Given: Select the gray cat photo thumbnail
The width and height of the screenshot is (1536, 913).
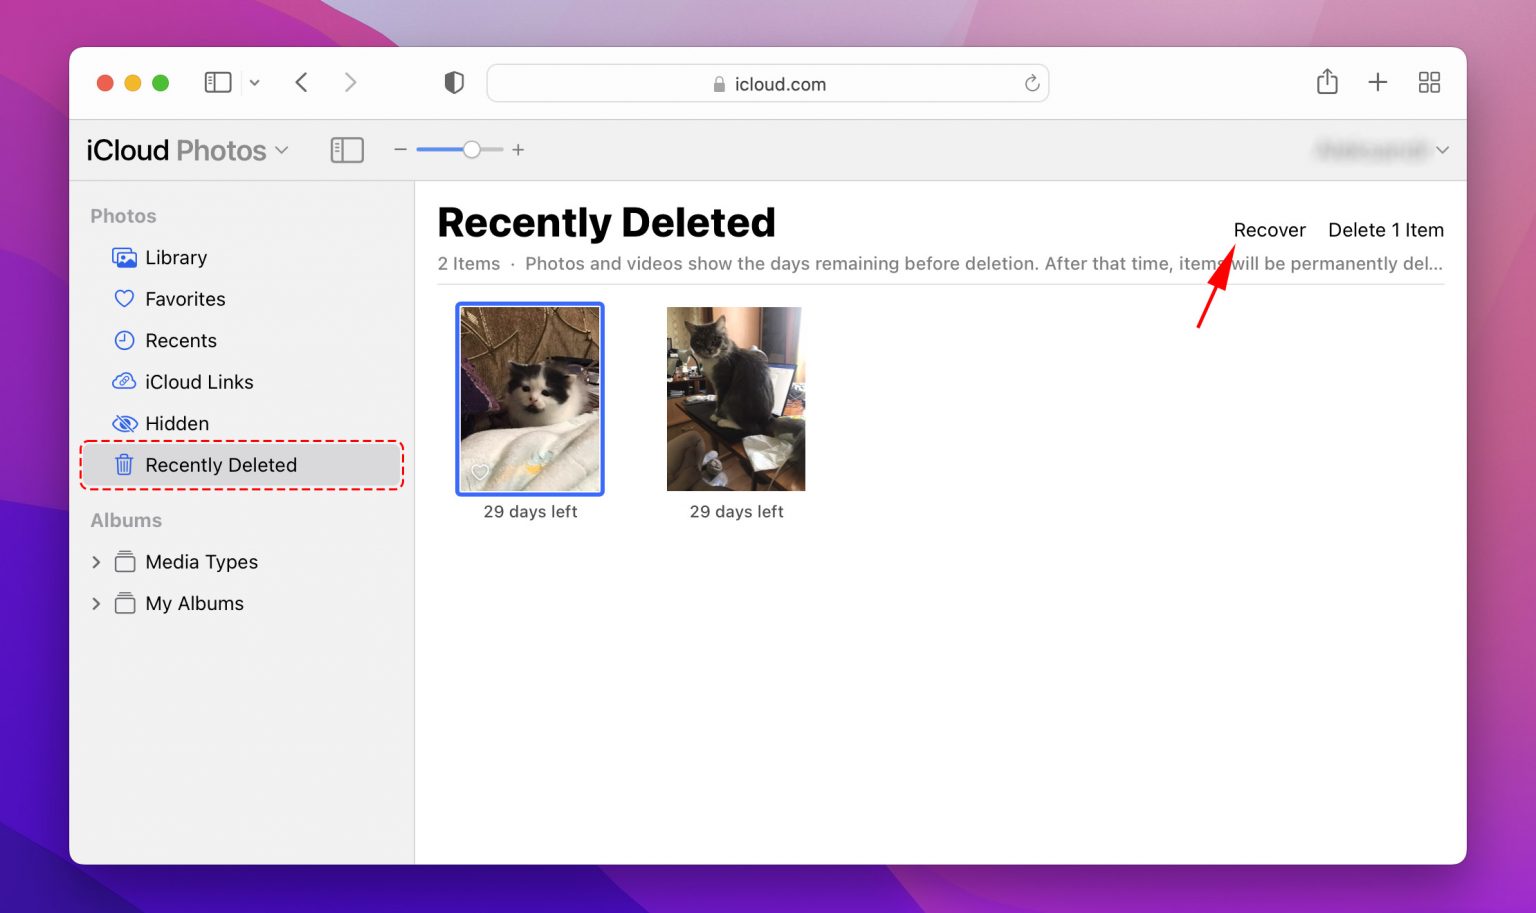Looking at the screenshot, I should coord(735,398).
